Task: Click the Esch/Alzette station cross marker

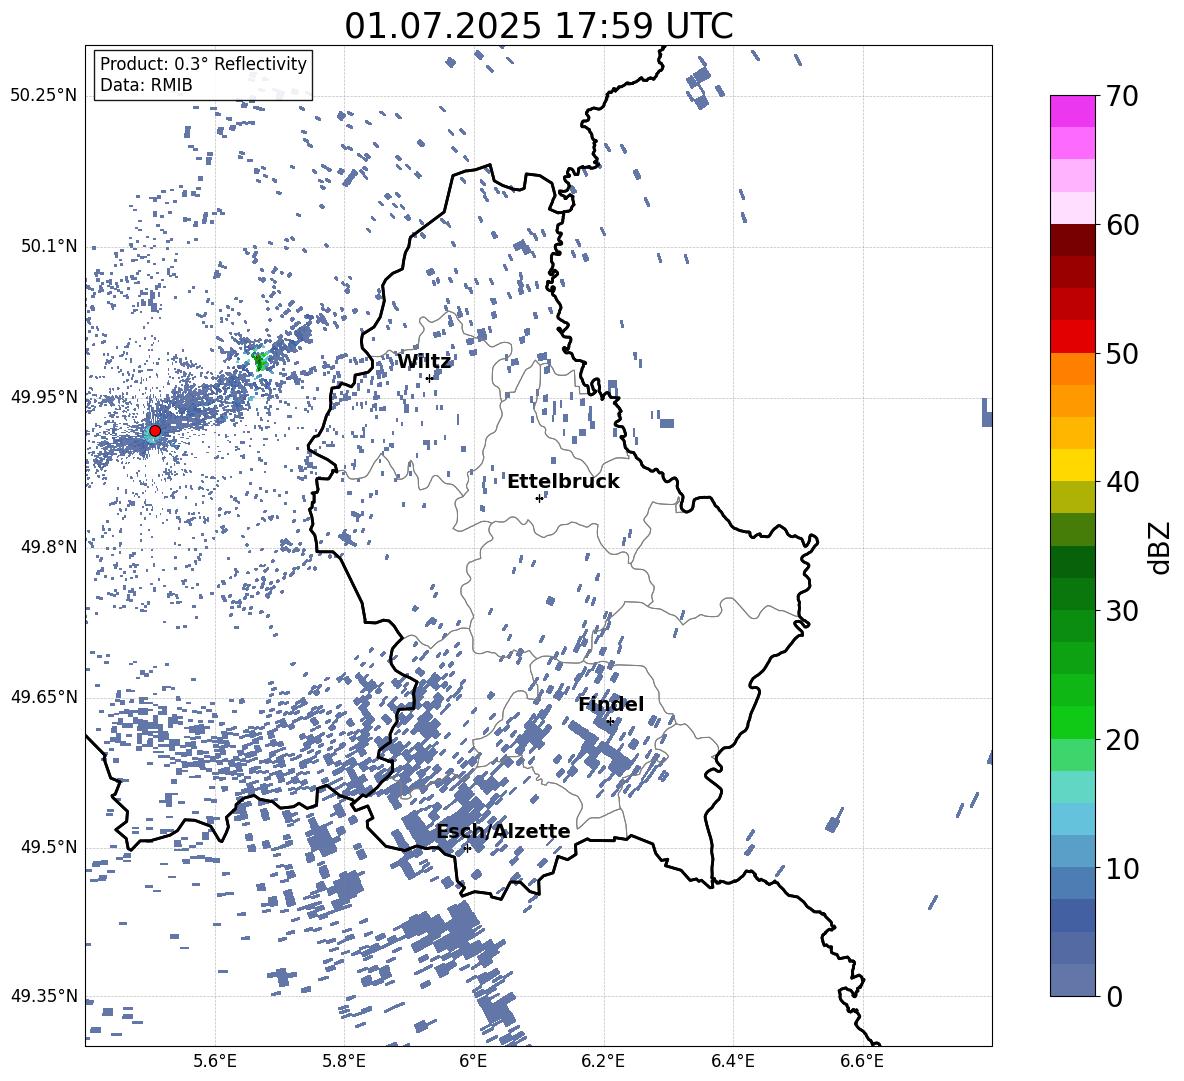Action: 467,848
